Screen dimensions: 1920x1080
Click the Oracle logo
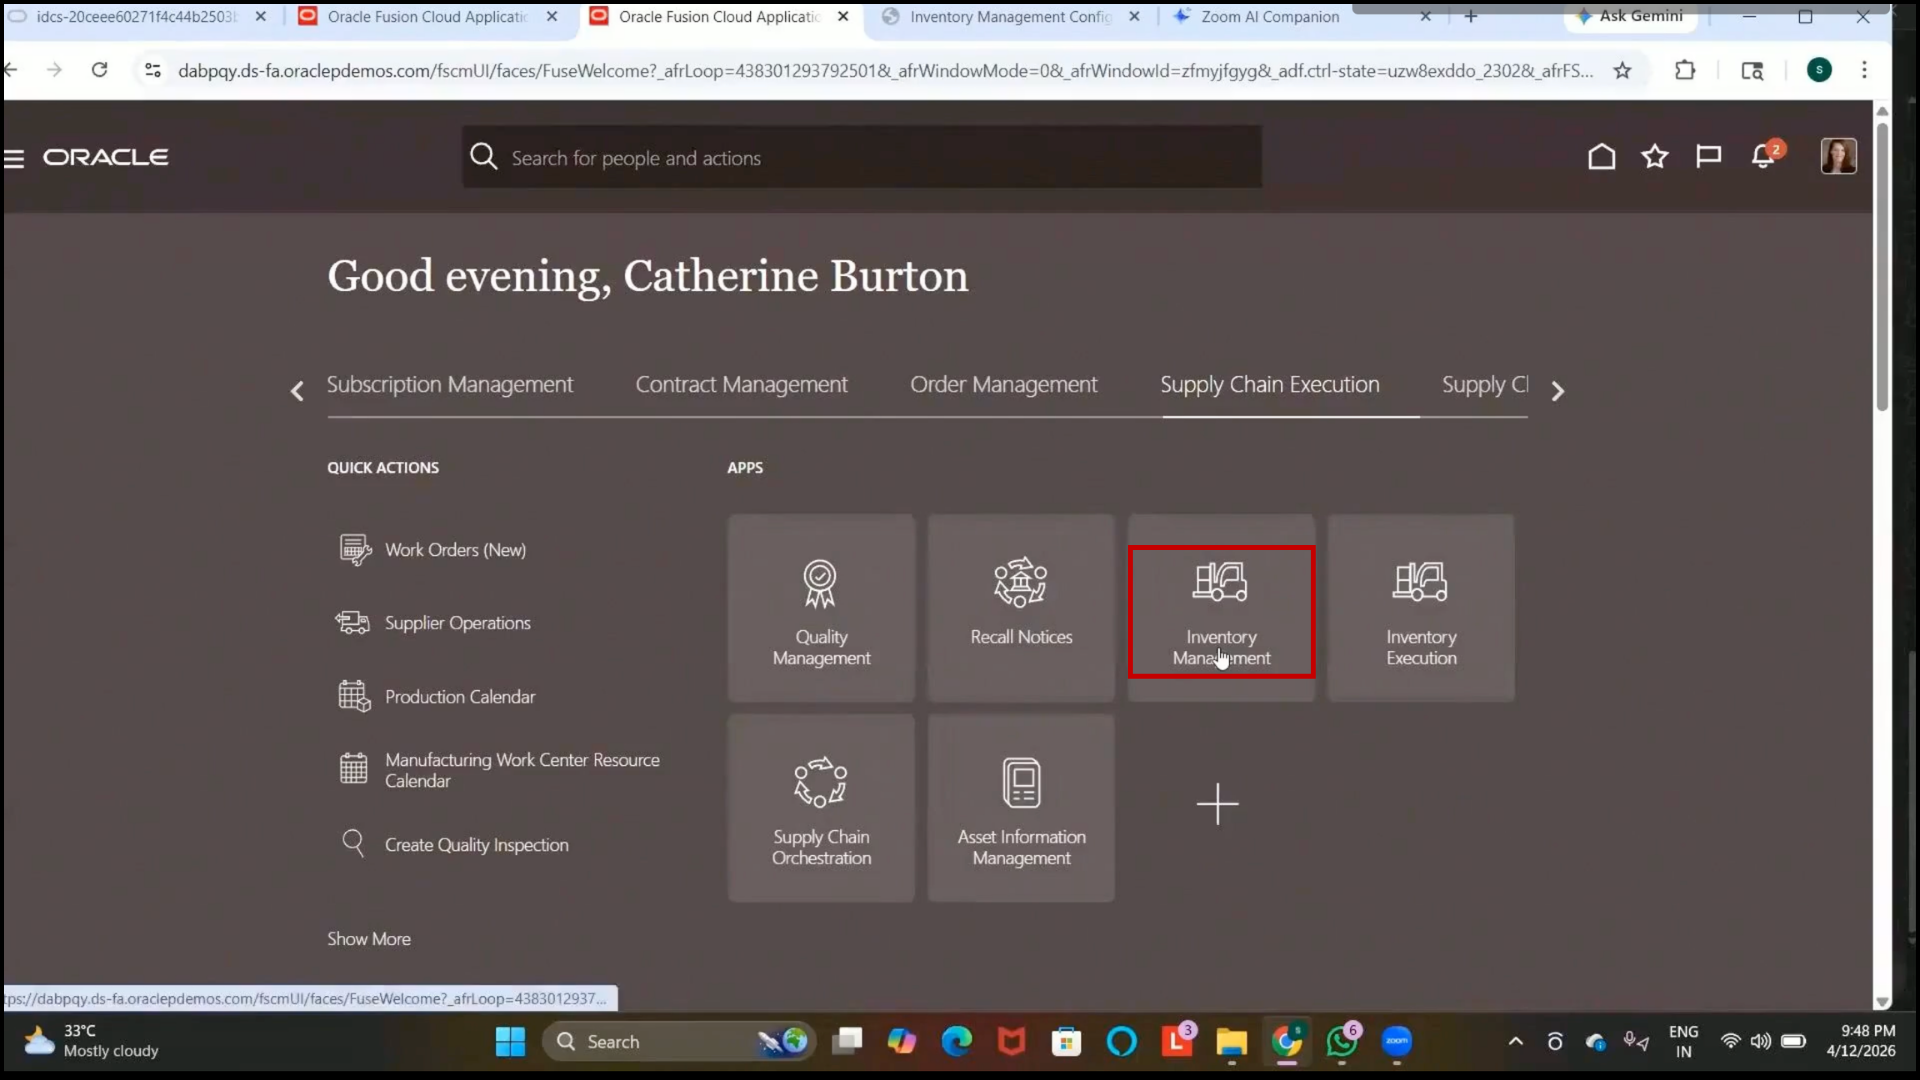pyautogui.click(x=105, y=157)
